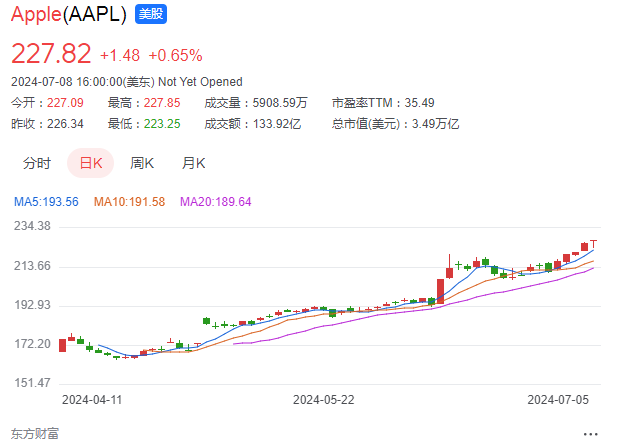
Task: Click the y-axis label 172.20
Action: click(32, 344)
